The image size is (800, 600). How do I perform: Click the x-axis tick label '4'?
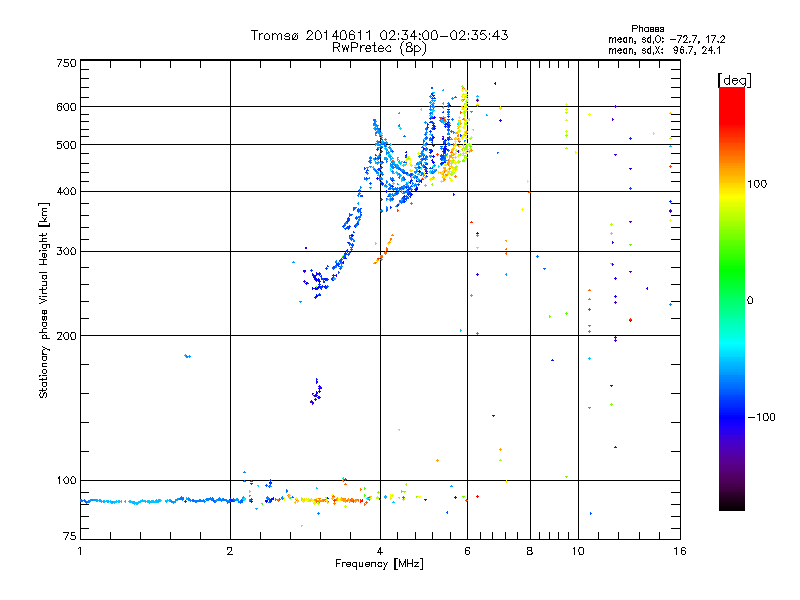[x=380, y=551]
